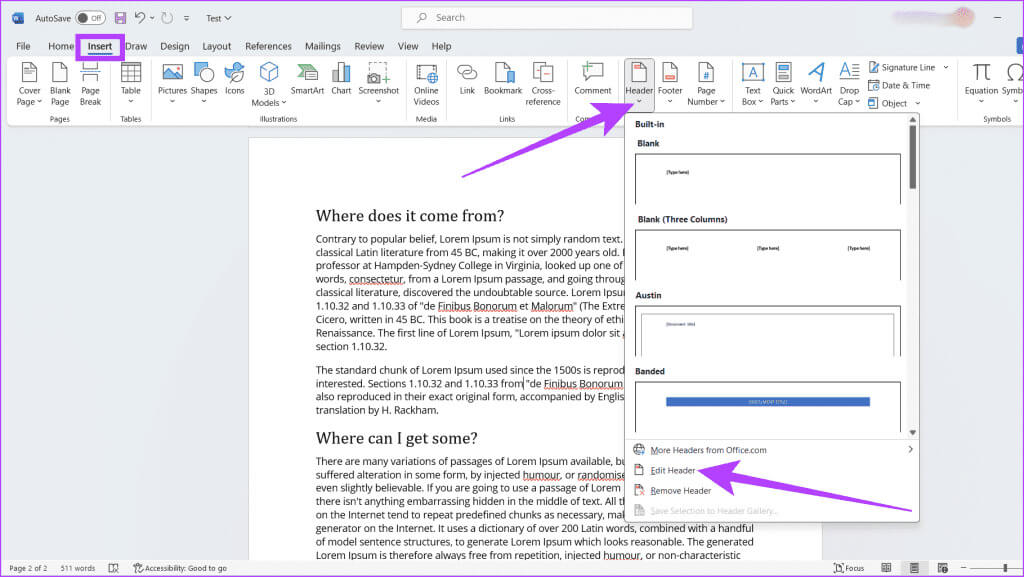Choose Edit Header from the menu

coord(672,470)
